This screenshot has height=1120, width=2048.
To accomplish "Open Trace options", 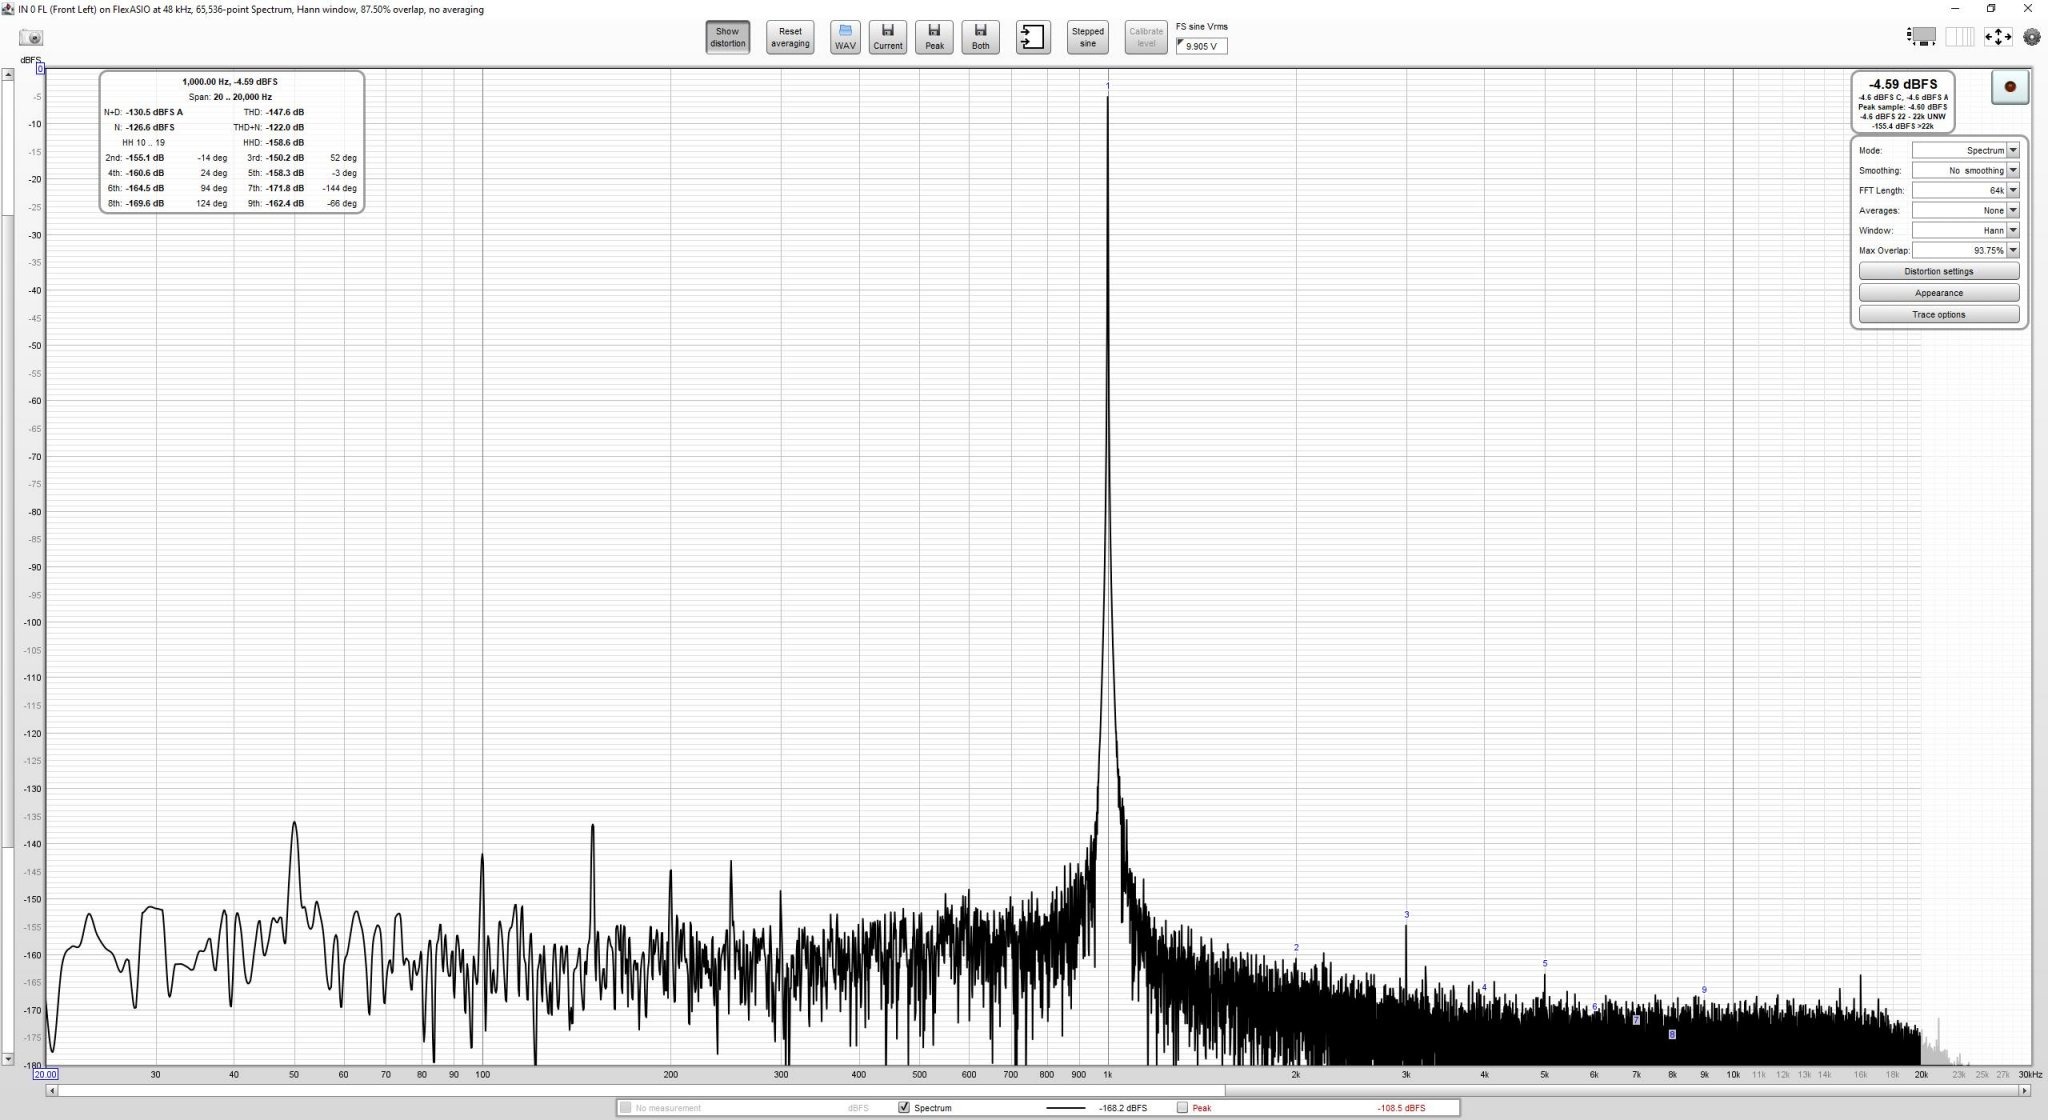I will coord(1938,314).
